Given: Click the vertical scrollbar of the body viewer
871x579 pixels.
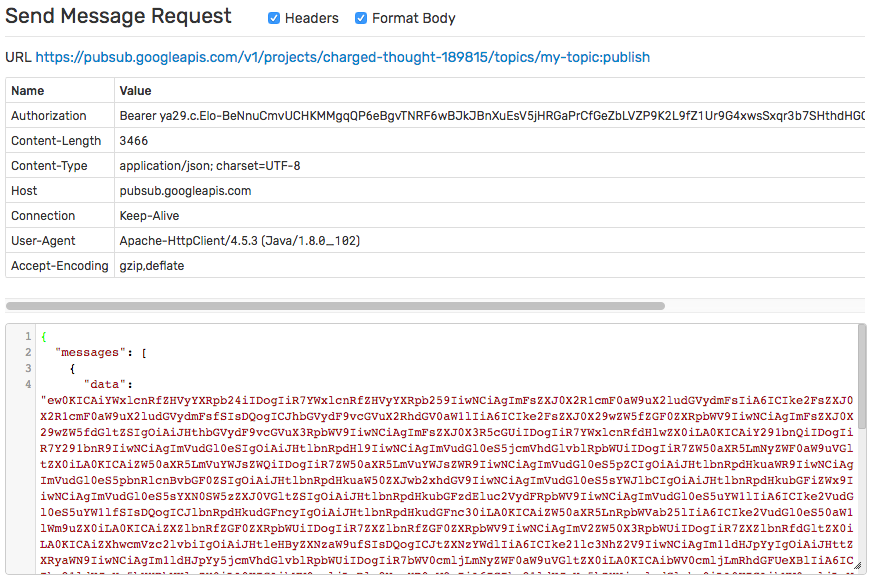Looking at the screenshot, I should tap(862, 377).
